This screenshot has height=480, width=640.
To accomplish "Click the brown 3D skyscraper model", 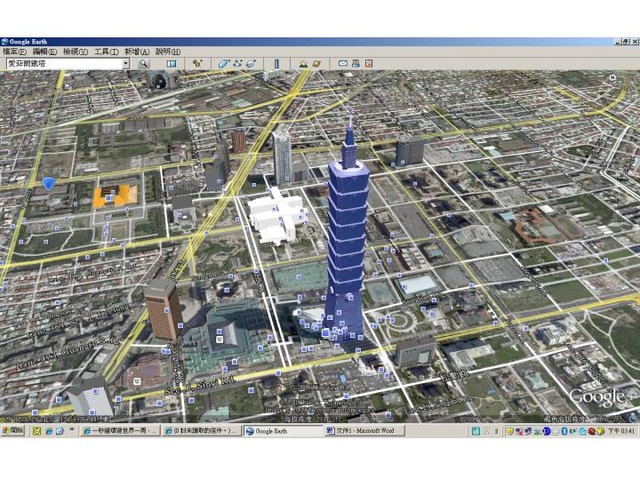I will (x=162, y=310).
